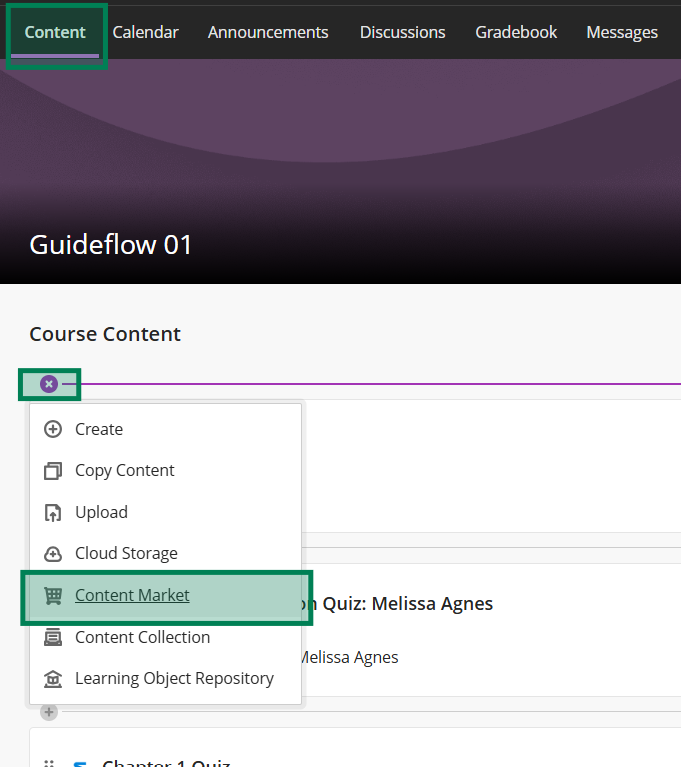Open the Gradebook tab
Screen dimensions: 681x767
(516, 32)
